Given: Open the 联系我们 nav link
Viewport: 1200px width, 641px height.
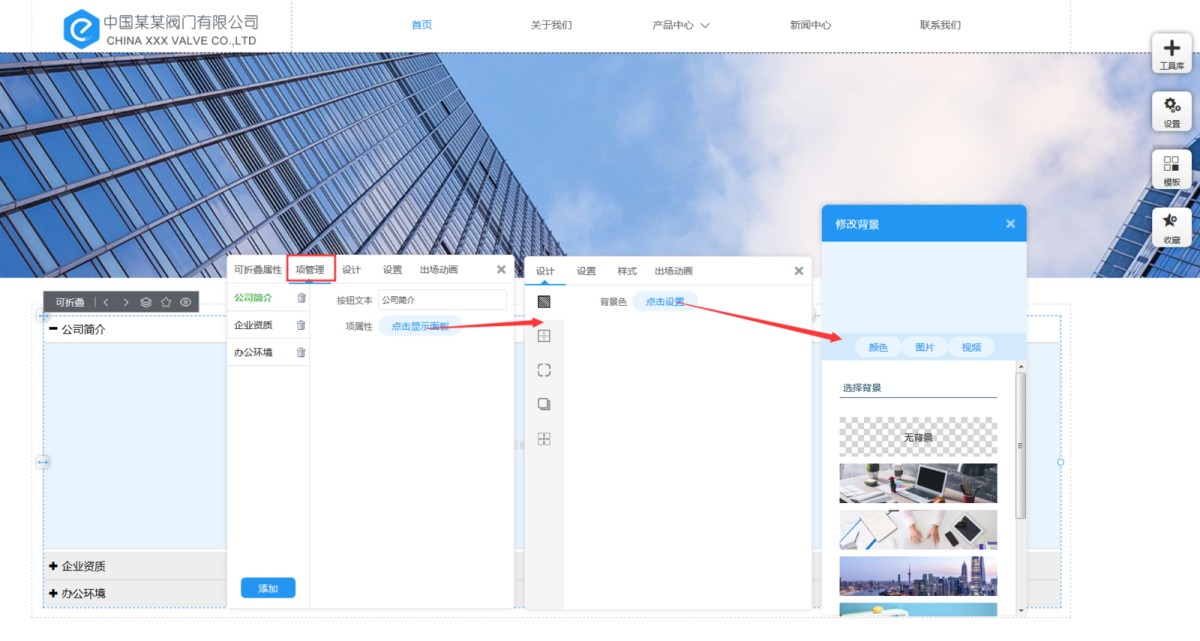Looking at the screenshot, I should tap(940, 25).
